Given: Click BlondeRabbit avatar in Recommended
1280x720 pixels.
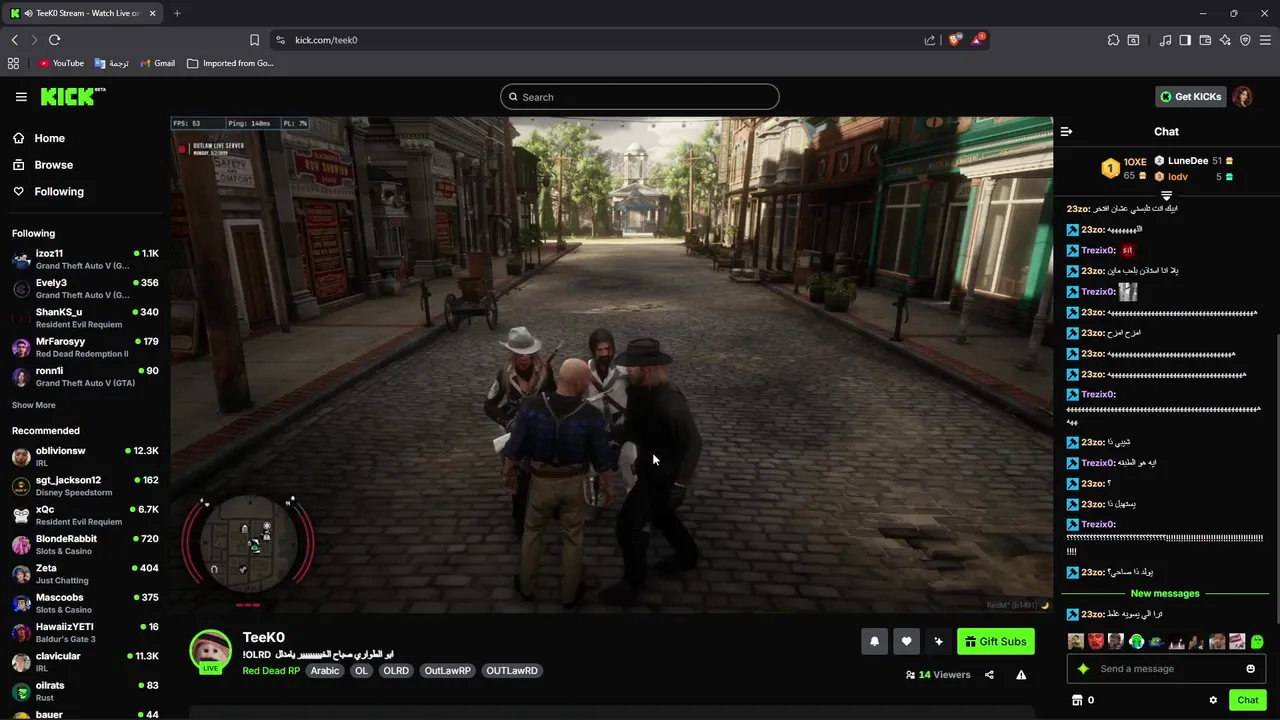Looking at the screenshot, I should coord(21,545).
